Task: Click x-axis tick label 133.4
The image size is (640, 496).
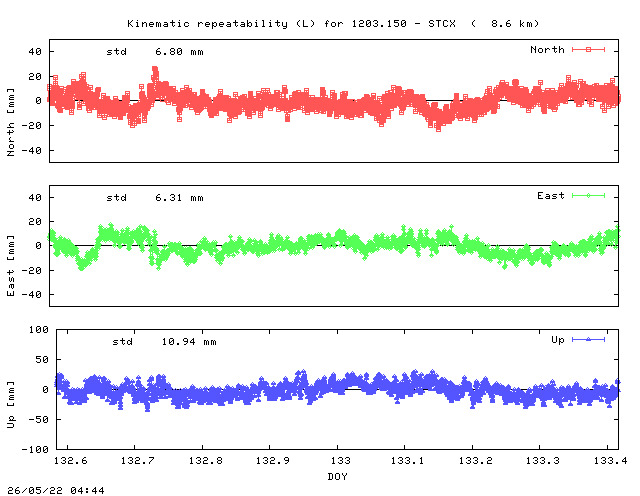Action: 610,460
